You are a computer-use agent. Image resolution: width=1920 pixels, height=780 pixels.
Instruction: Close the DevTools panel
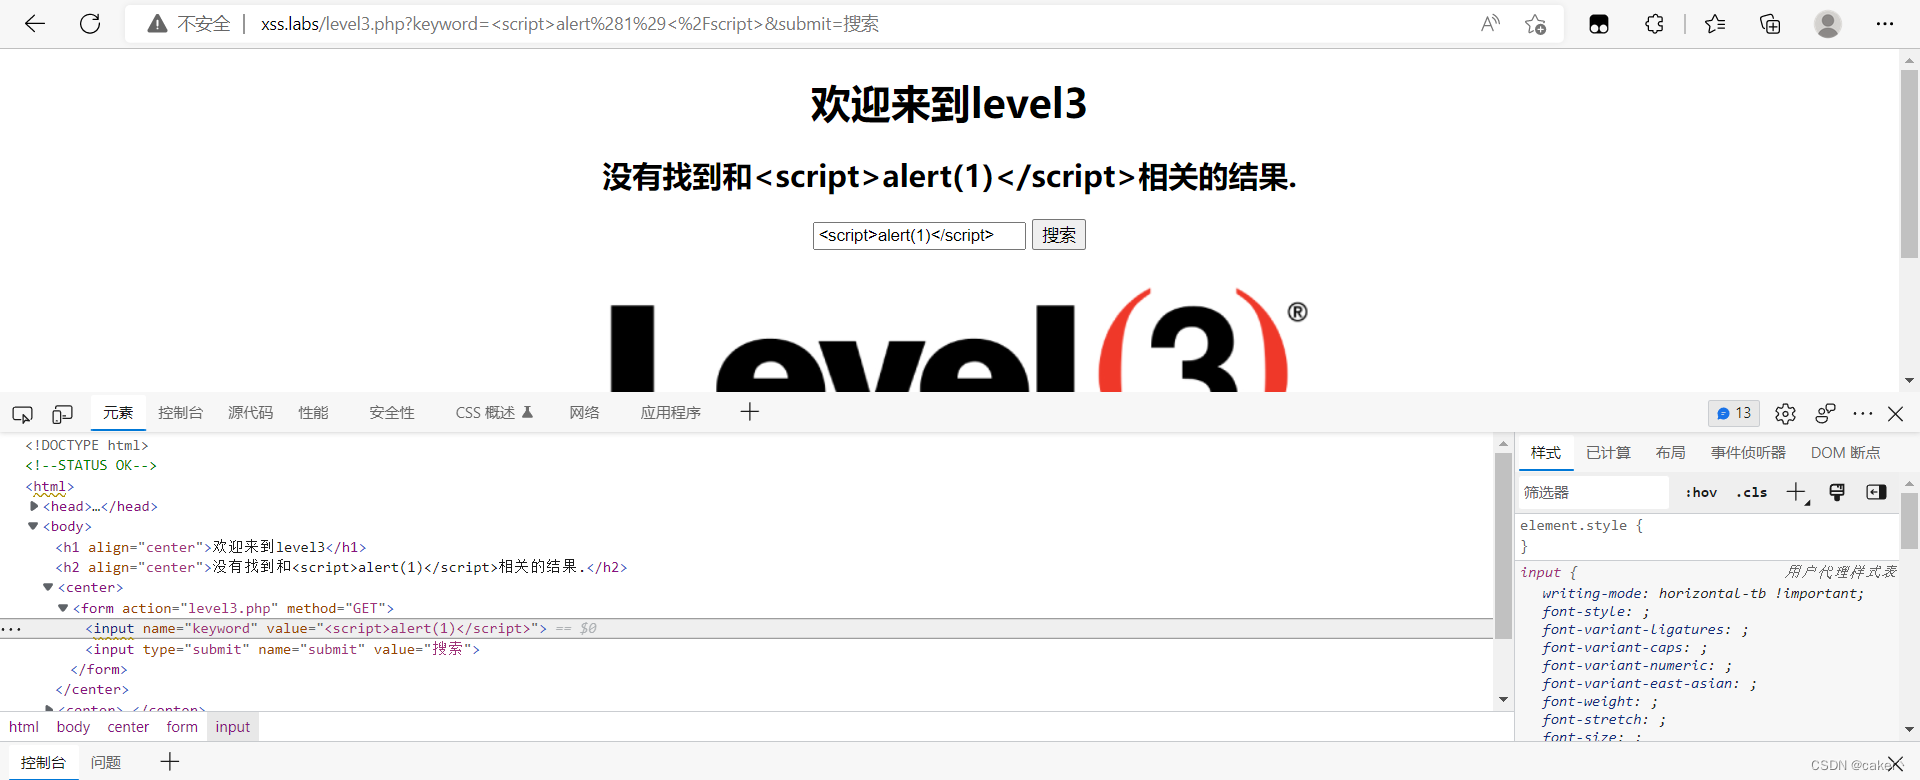(x=1895, y=413)
